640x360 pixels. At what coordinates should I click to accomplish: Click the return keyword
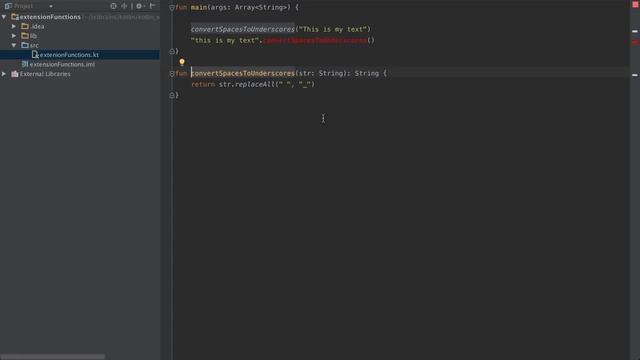[203, 84]
